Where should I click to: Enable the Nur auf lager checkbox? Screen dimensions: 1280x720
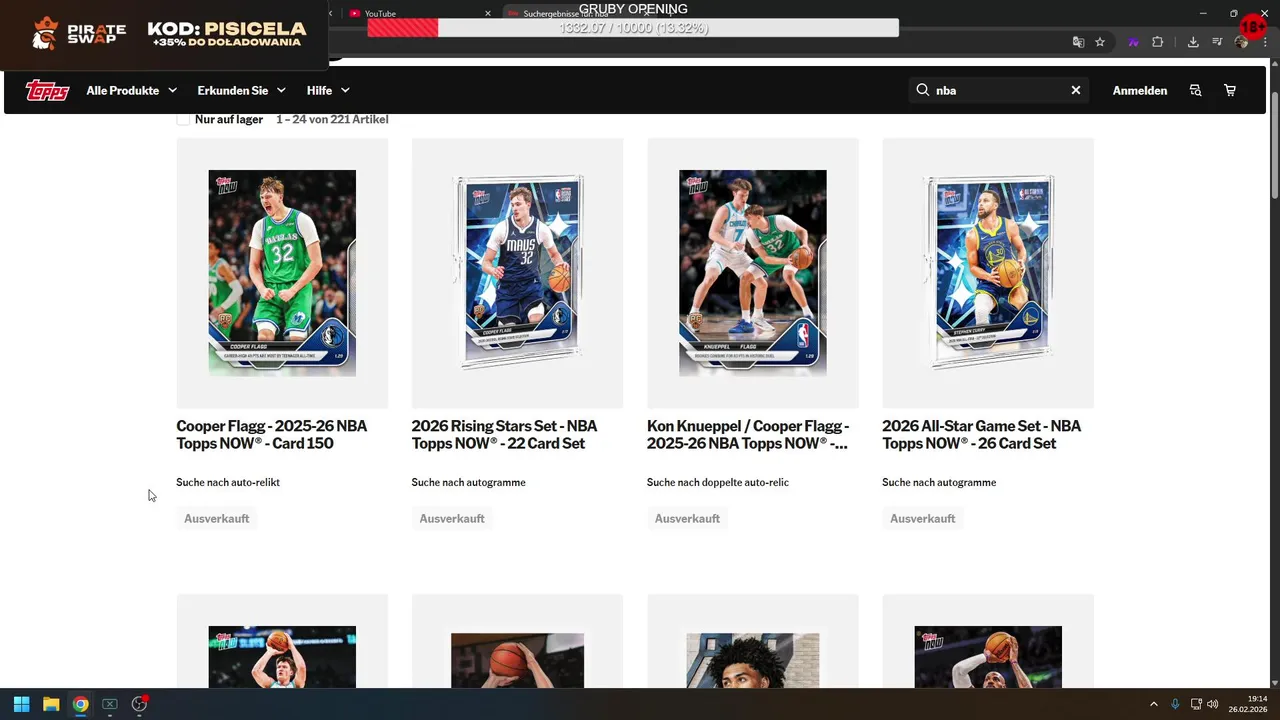pyautogui.click(x=183, y=119)
